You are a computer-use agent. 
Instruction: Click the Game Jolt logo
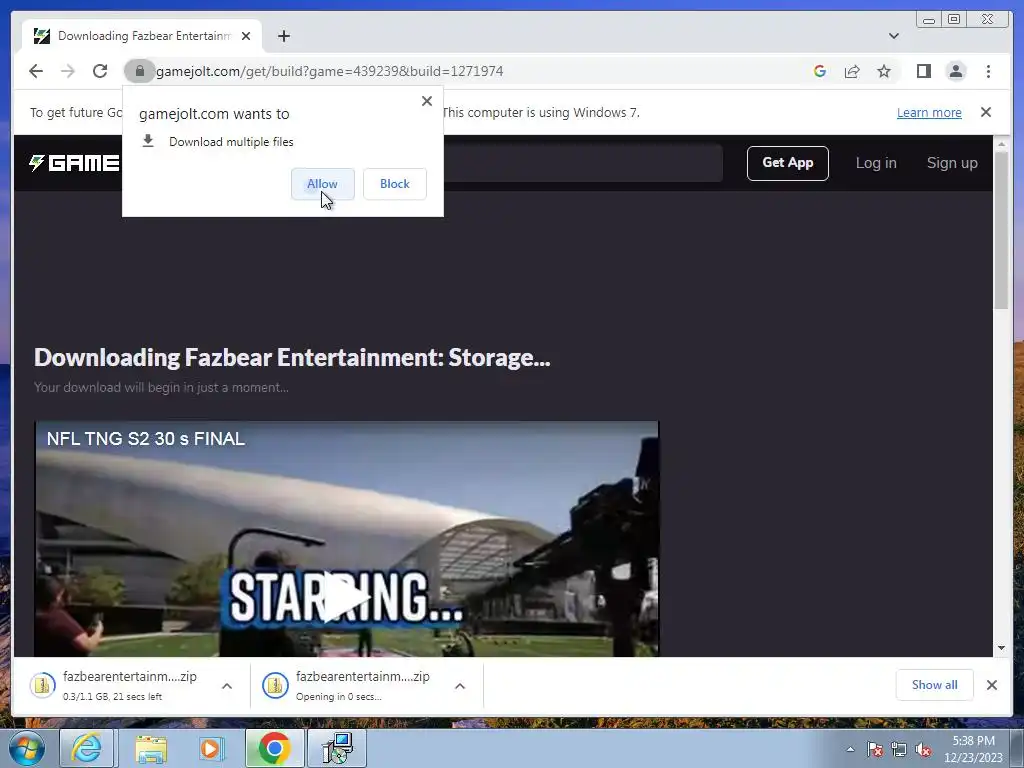pos(74,163)
